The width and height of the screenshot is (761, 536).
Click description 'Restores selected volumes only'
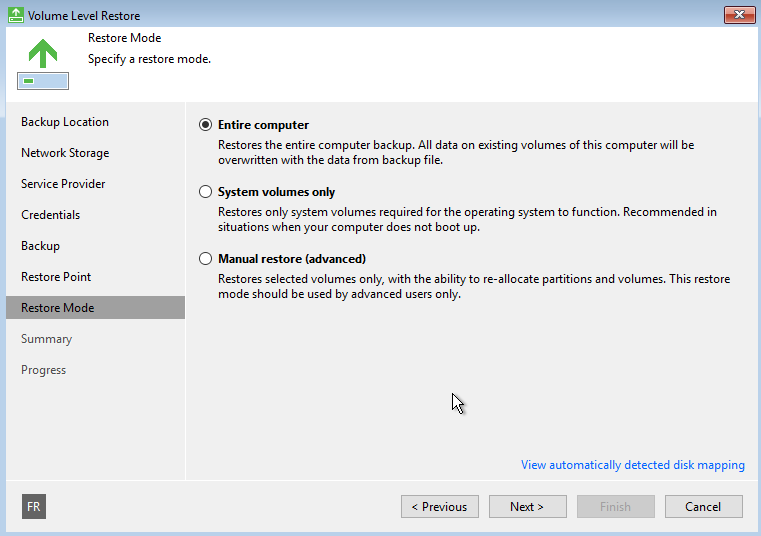(x=474, y=286)
